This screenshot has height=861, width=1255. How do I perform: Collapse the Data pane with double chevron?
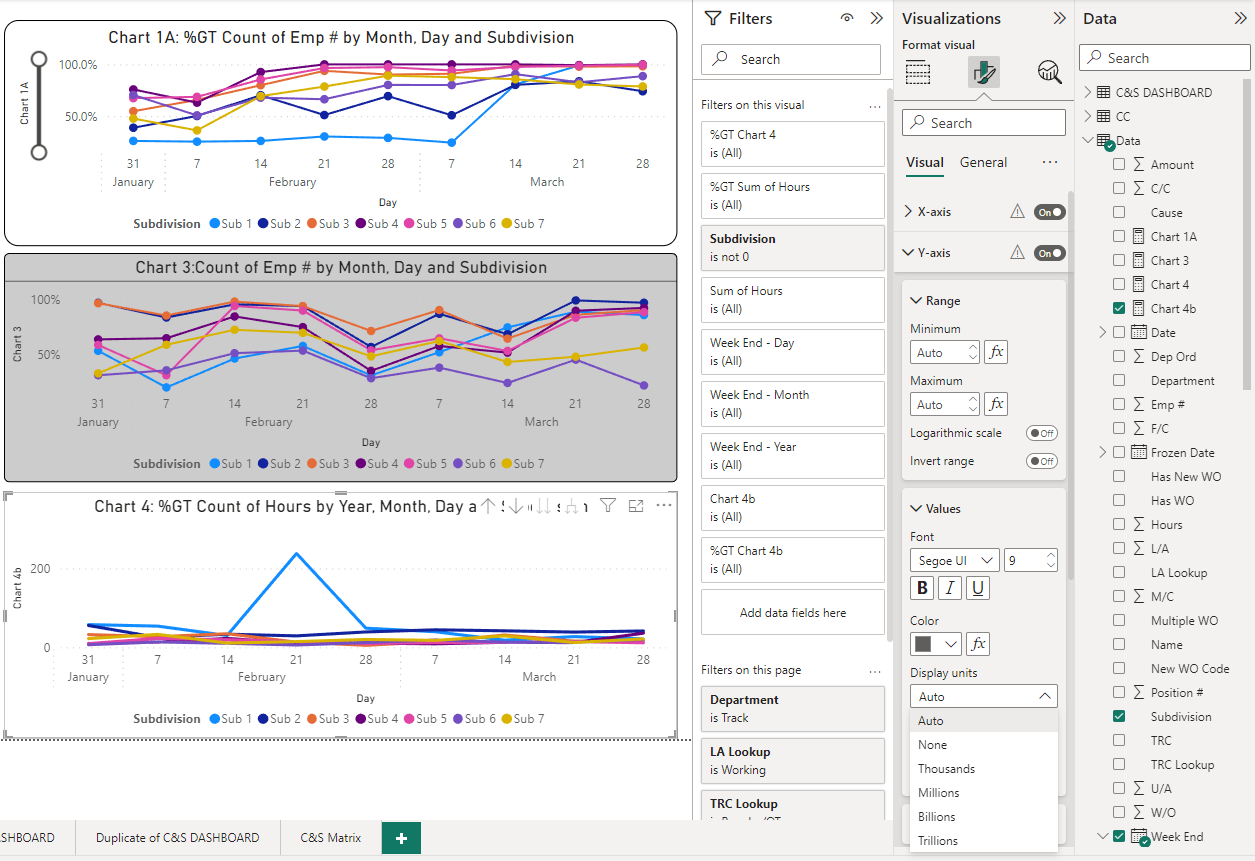point(1241,18)
